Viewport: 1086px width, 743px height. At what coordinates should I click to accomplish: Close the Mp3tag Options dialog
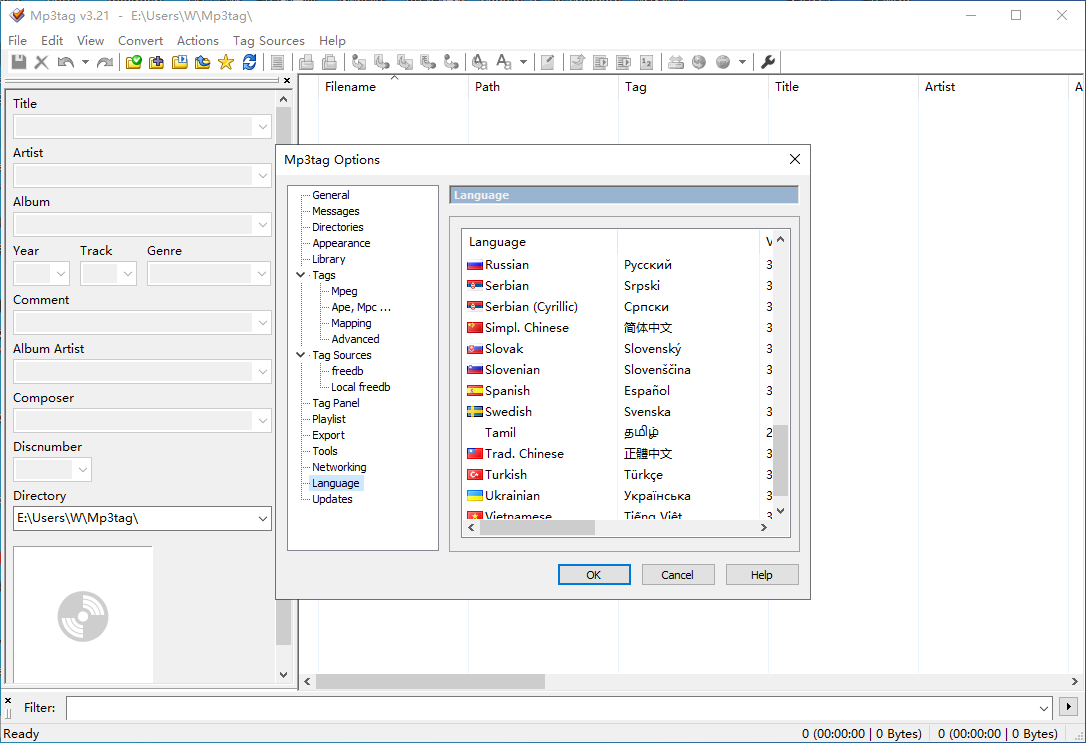click(x=794, y=159)
